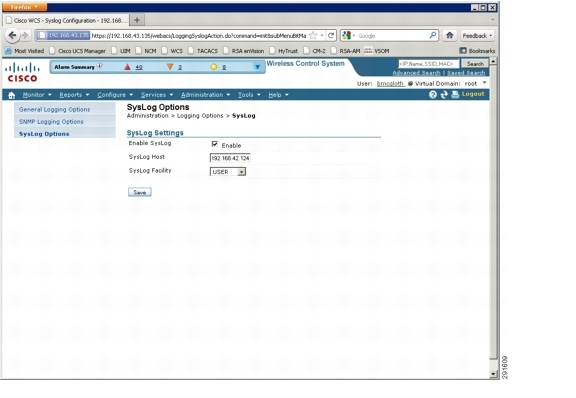This screenshot has width=576, height=398.
Task: Open the Services menu
Action: coord(157,95)
